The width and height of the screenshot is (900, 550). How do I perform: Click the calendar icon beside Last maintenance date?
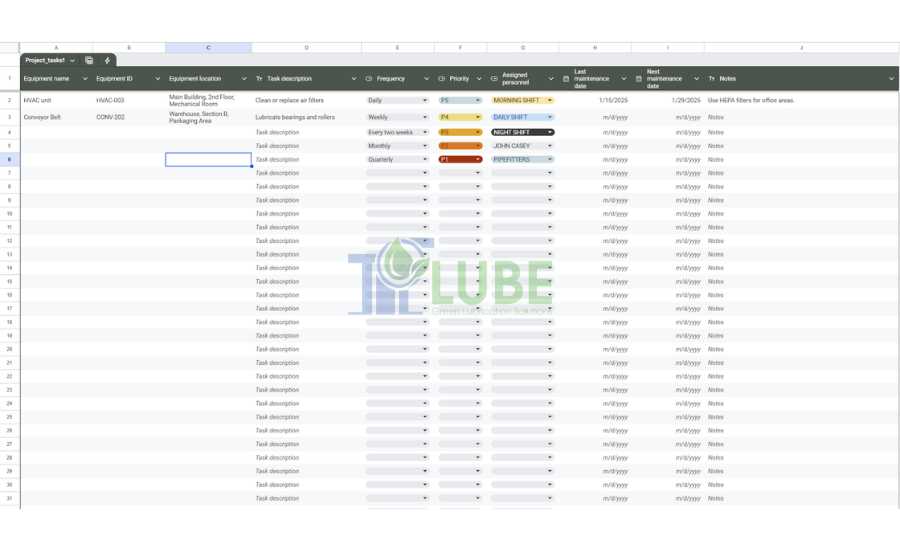tap(566, 79)
